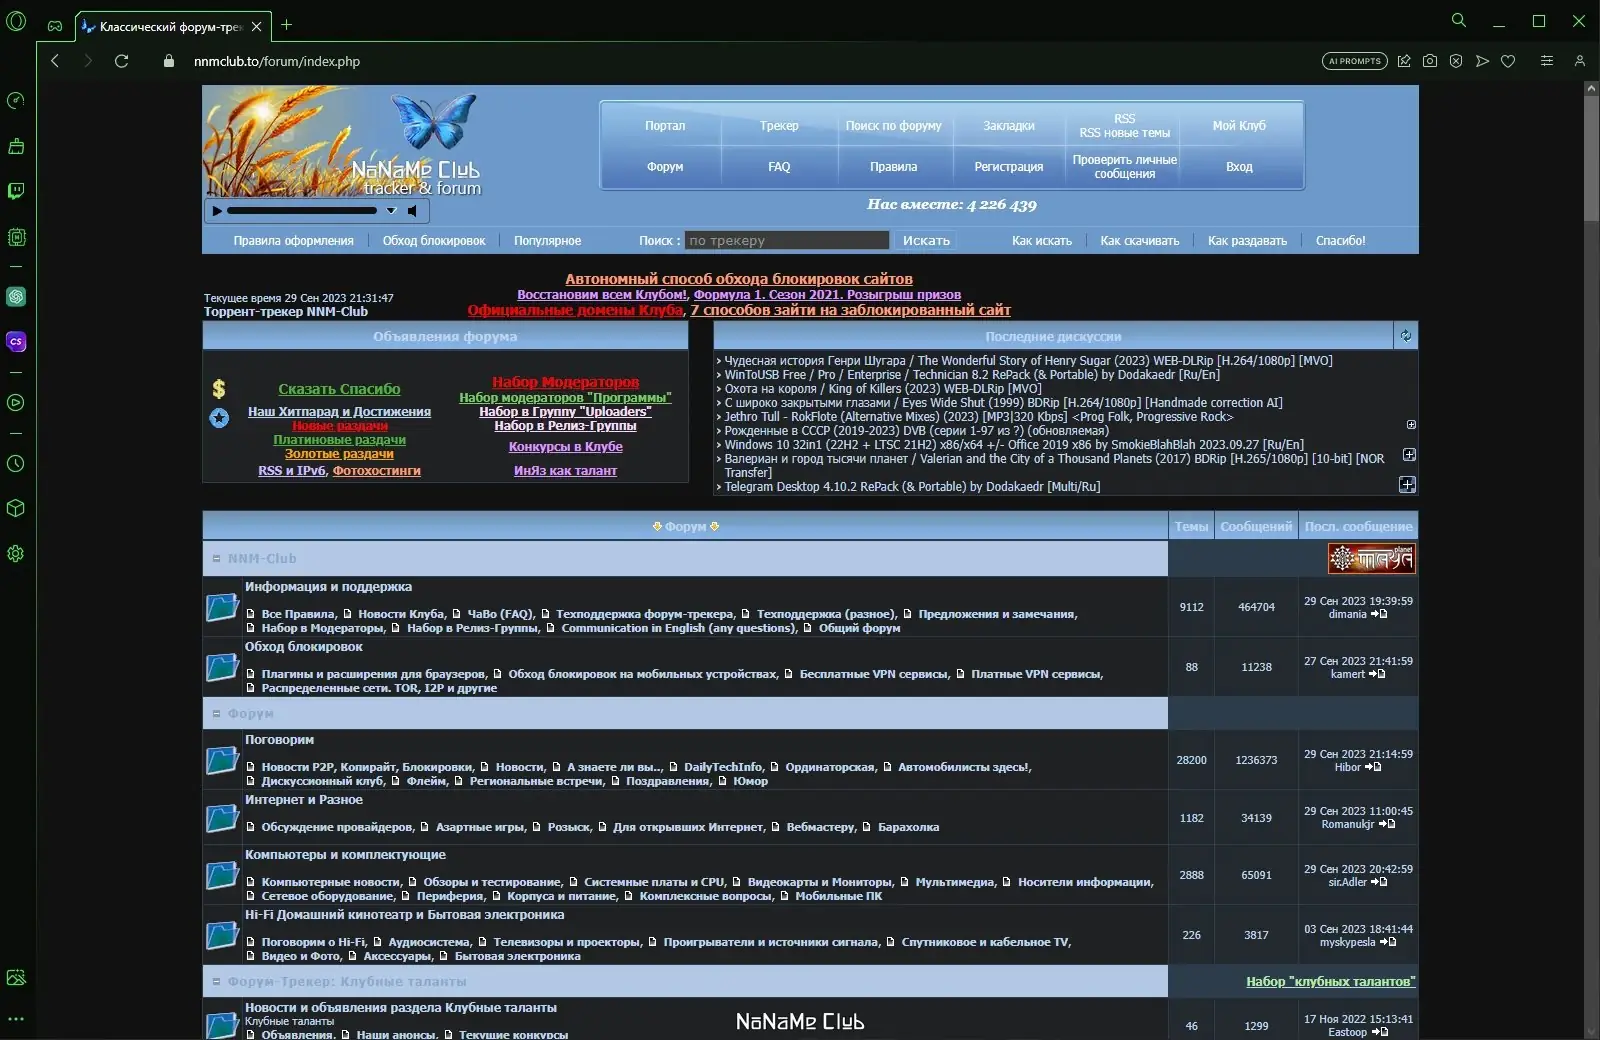Open the Юмор subforum link
This screenshot has height=1040, width=1600.
pos(750,781)
